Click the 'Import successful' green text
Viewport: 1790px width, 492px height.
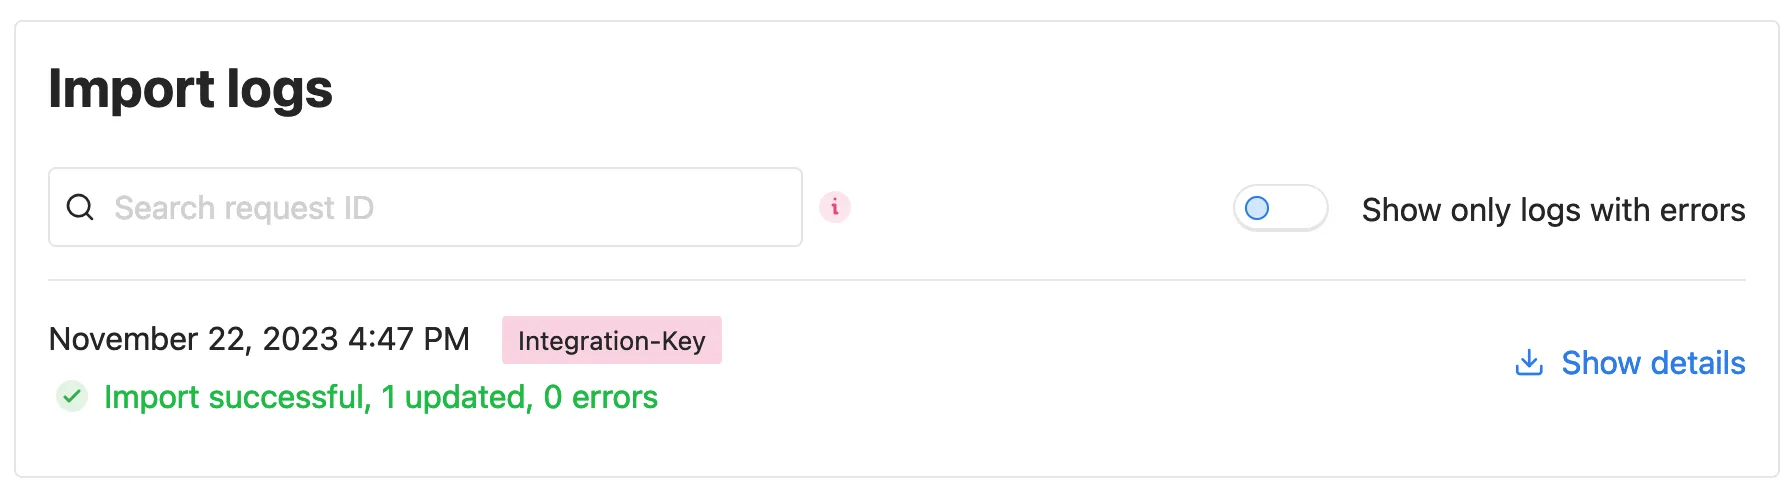point(238,397)
